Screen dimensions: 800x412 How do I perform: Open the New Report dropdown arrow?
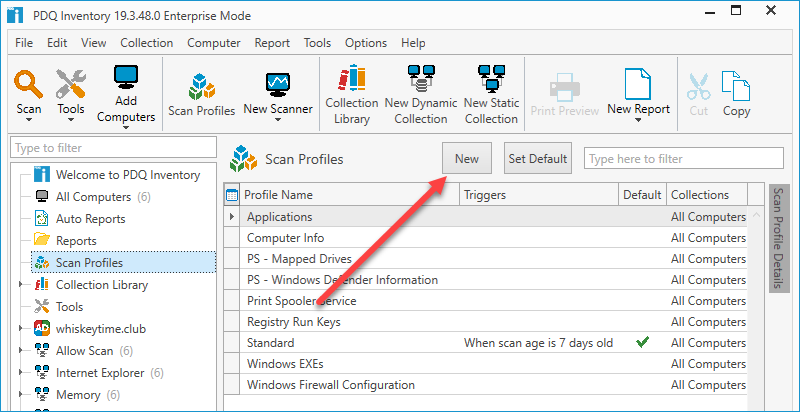click(638, 120)
